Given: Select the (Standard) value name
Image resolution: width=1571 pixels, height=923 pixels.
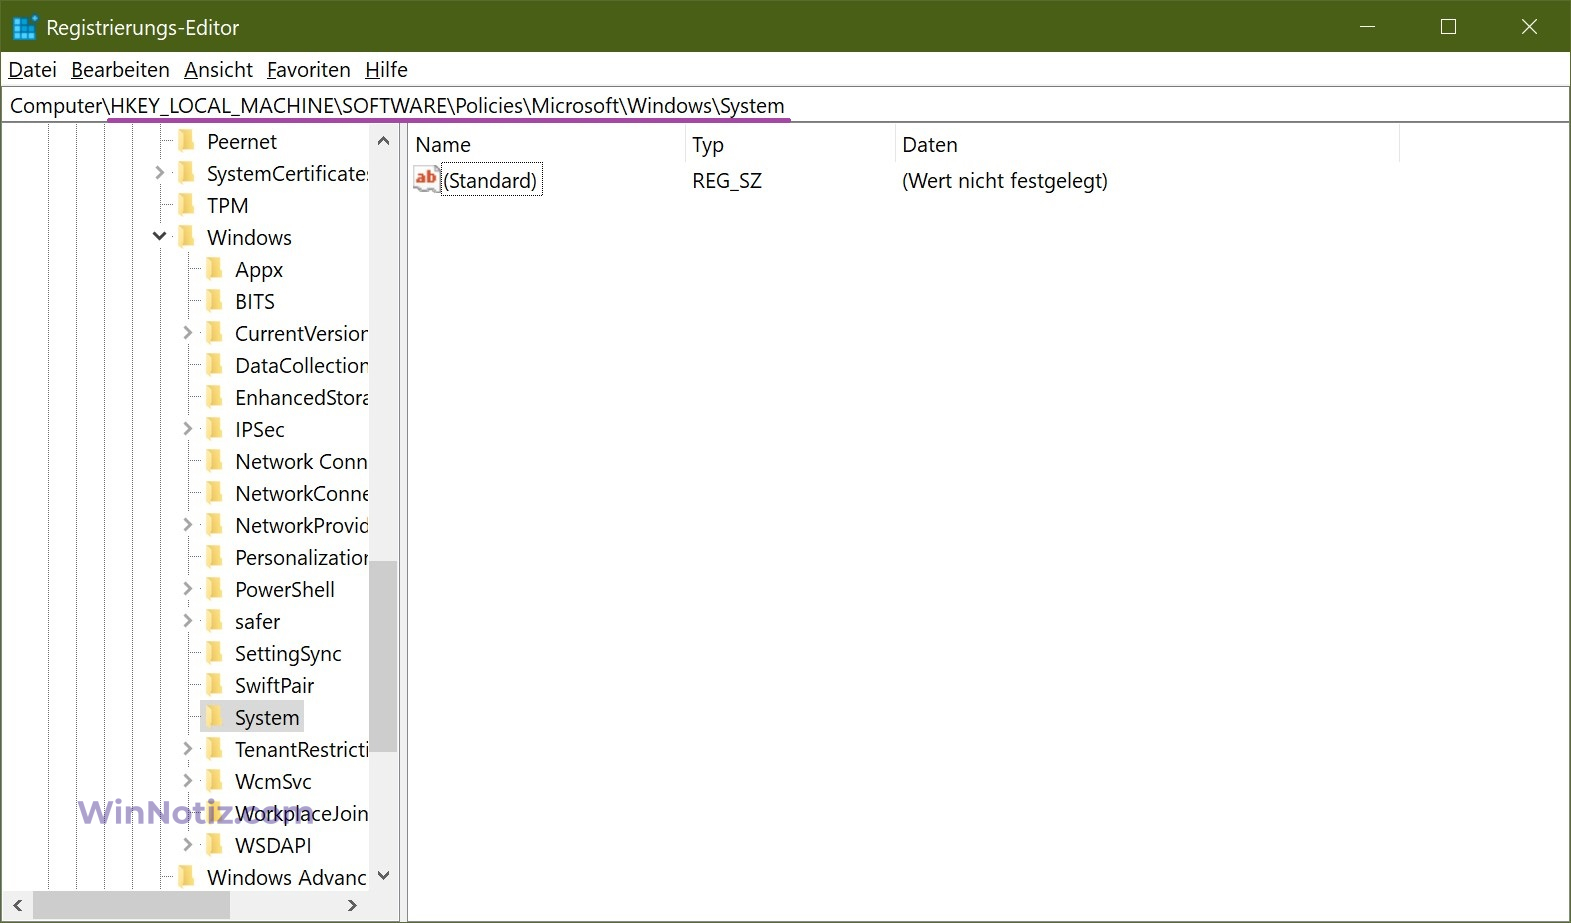Looking at the screenshot, I should click(491, 180).
